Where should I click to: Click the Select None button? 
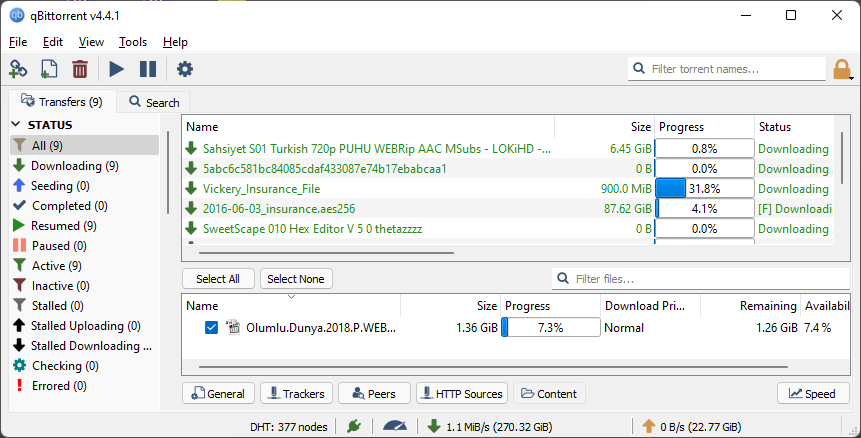coord(296,279)
